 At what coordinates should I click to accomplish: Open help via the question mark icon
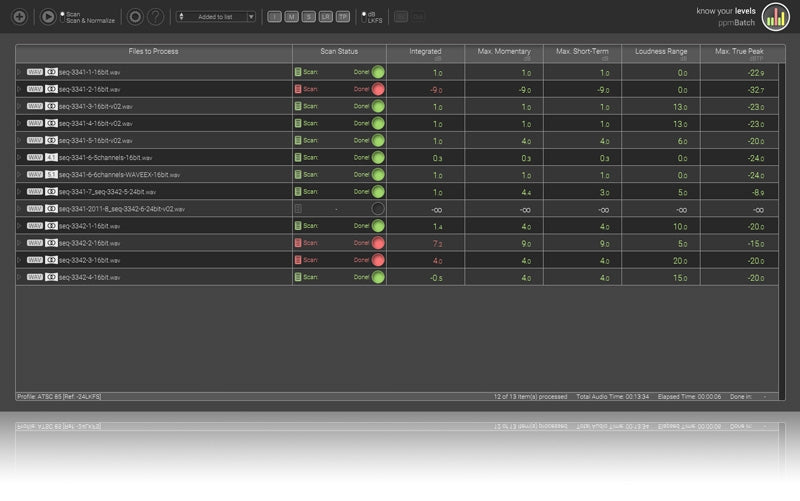[156, 17]
